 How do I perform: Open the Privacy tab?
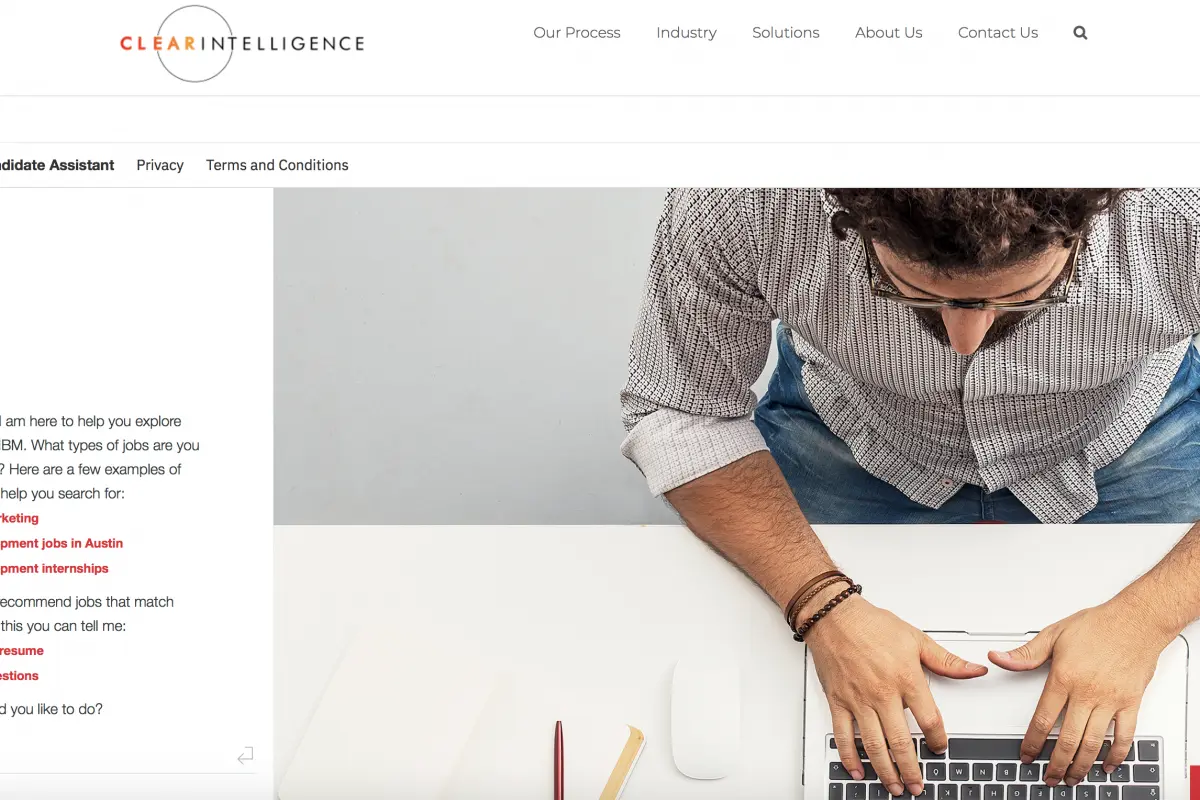click(x=160, y=165)
